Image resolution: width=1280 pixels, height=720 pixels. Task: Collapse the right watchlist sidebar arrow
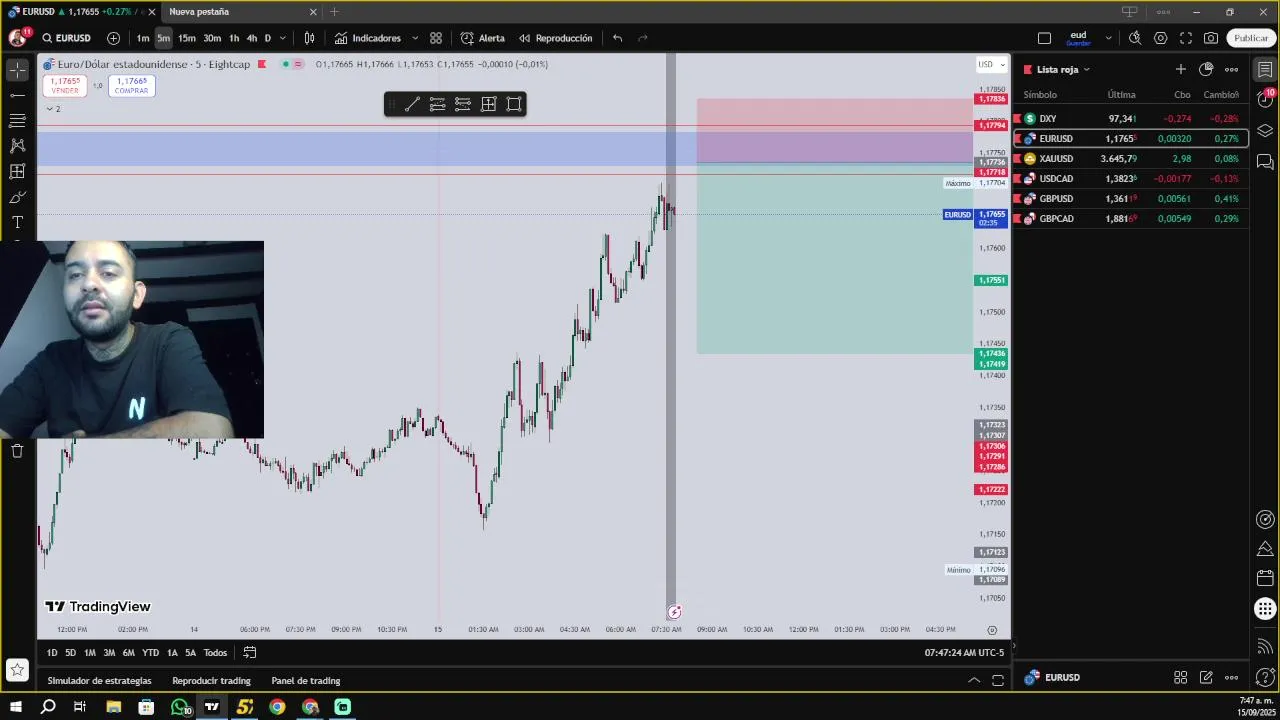tap(1014, 646)
